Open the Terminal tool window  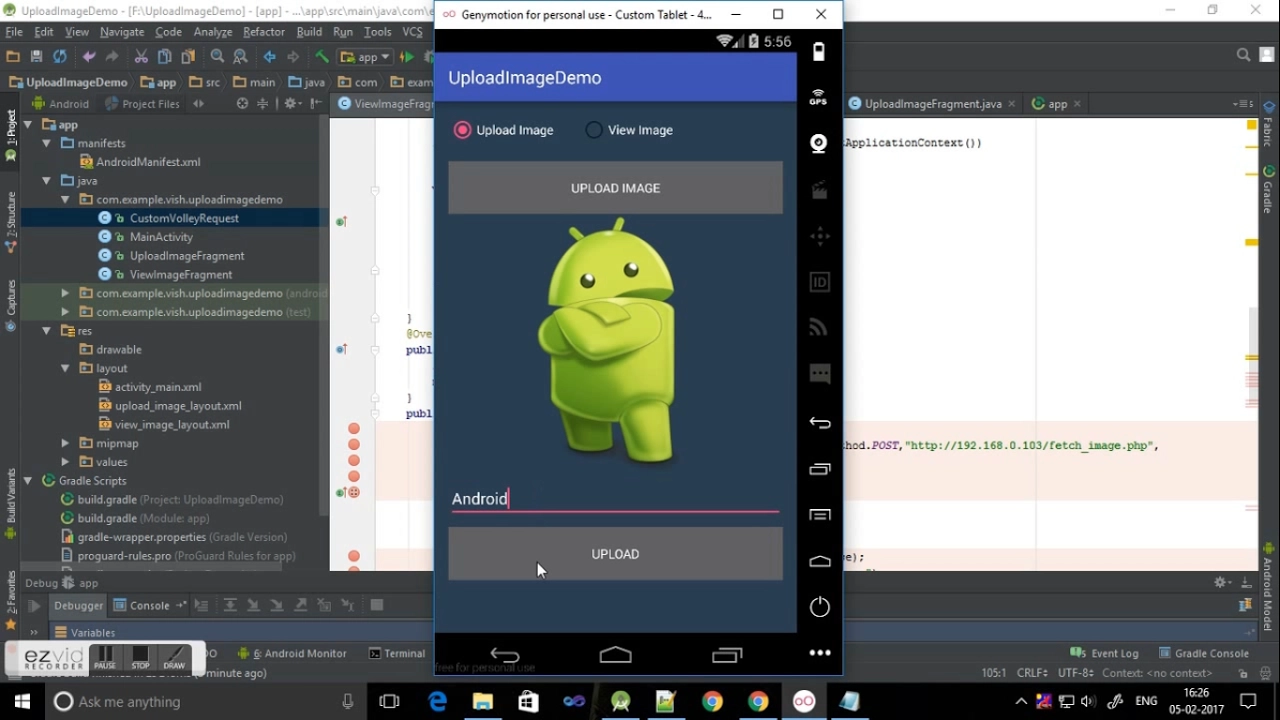click(397, 654)
